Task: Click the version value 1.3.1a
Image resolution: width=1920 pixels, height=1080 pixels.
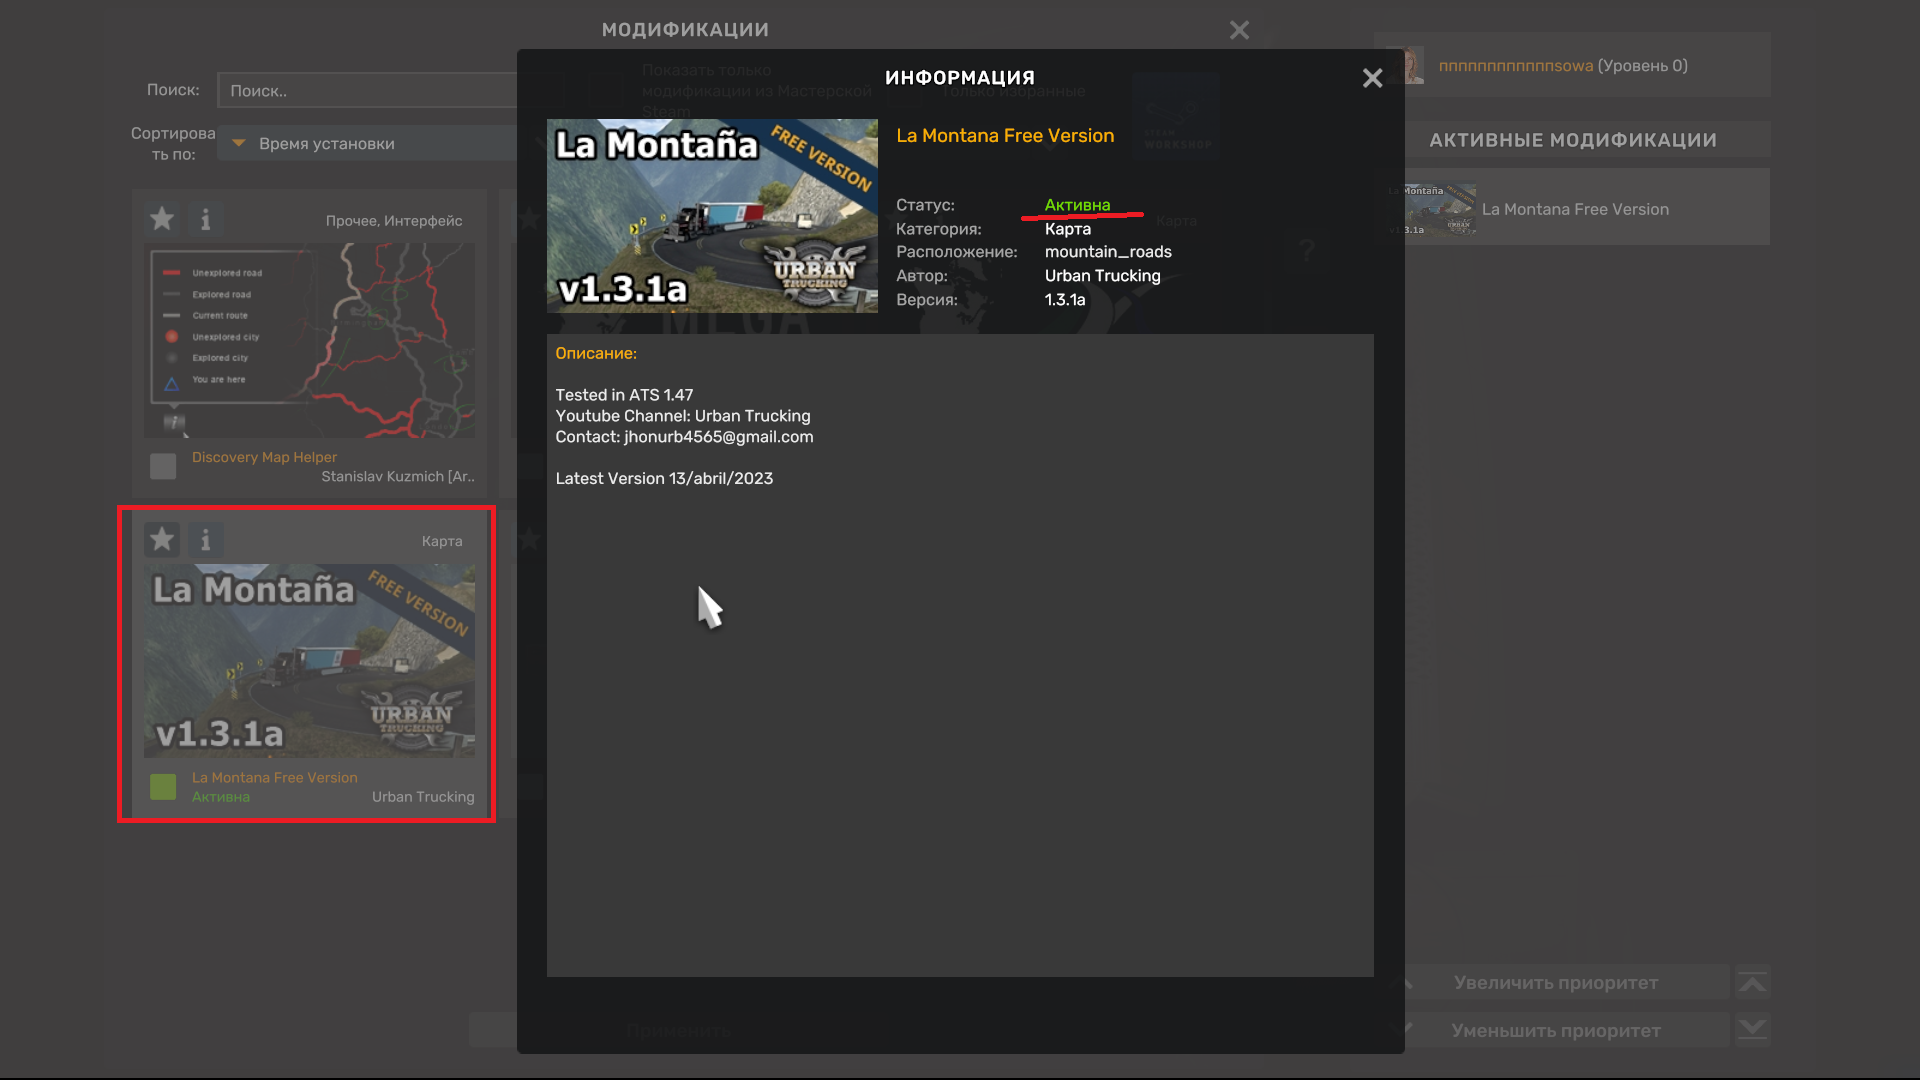Action: (1065, 300)
